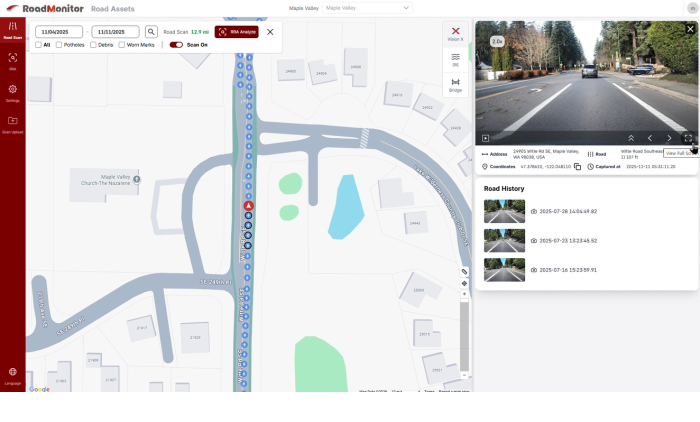The width and height of the screenshot is (700, 422).
Task: Check the All filter checkbox
Action: (38, 45)
